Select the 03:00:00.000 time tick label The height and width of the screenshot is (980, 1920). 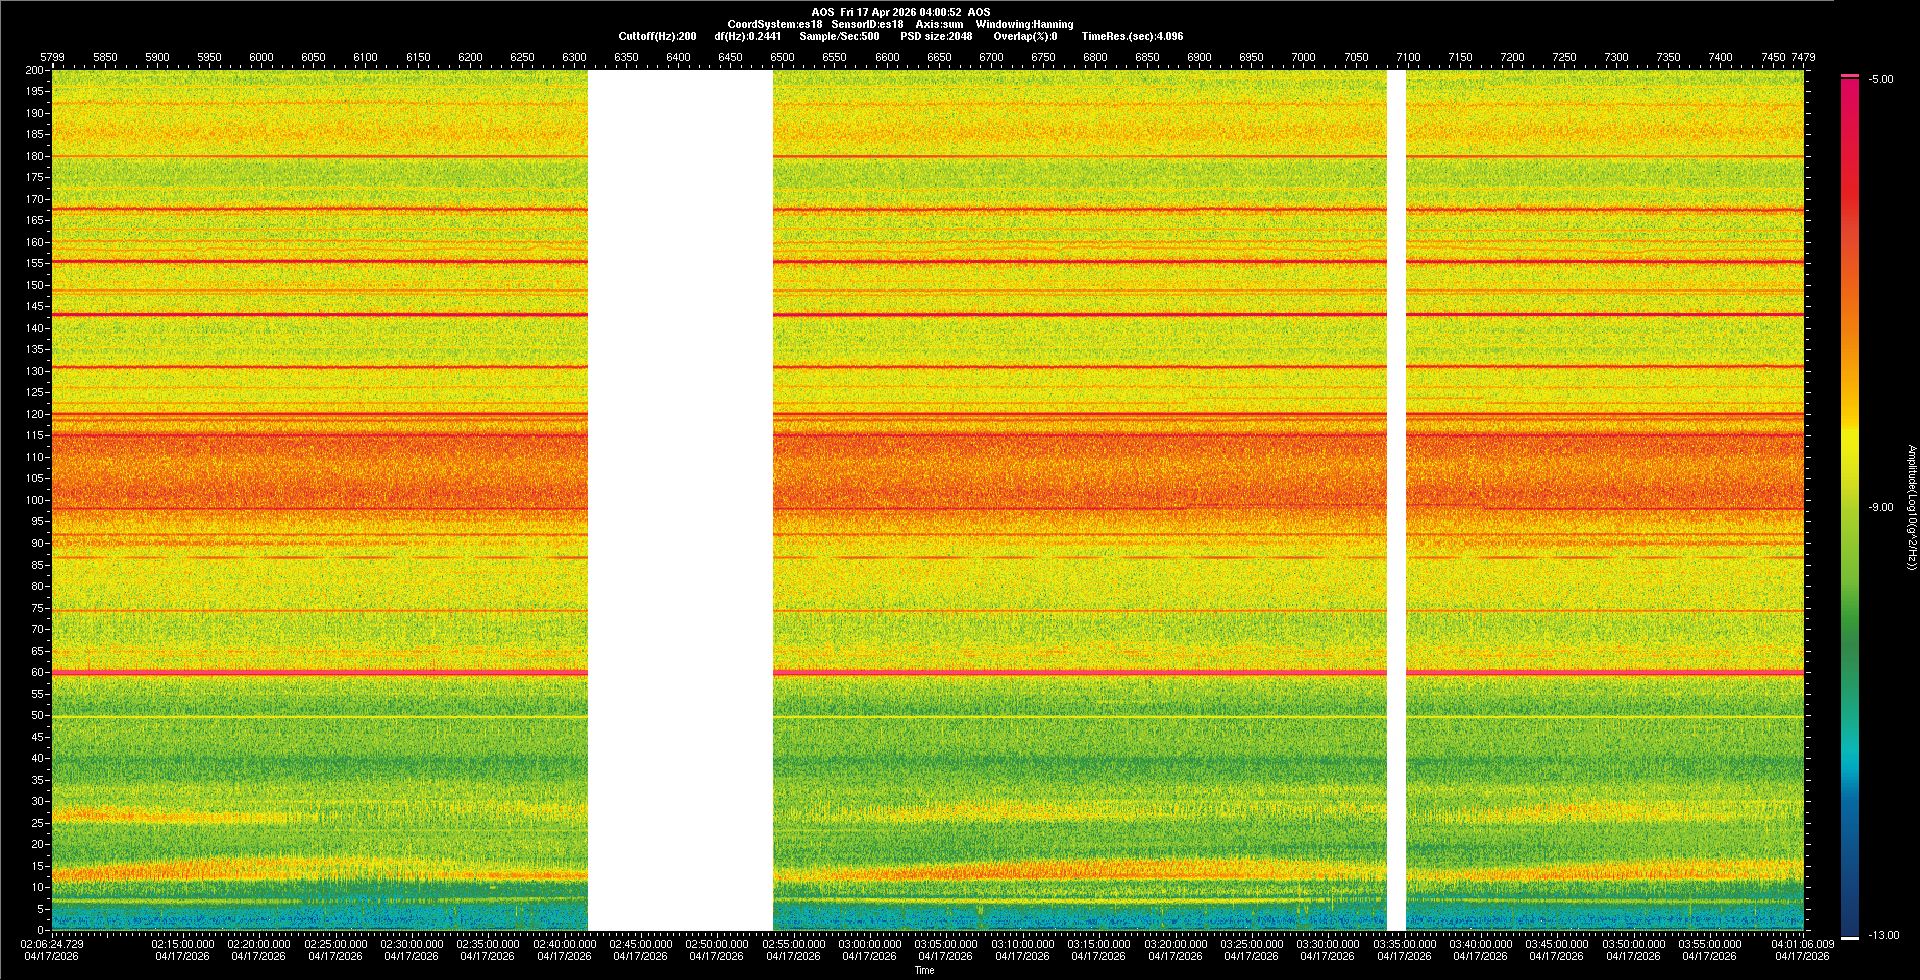pyautogui.click(x=869, y=943)
